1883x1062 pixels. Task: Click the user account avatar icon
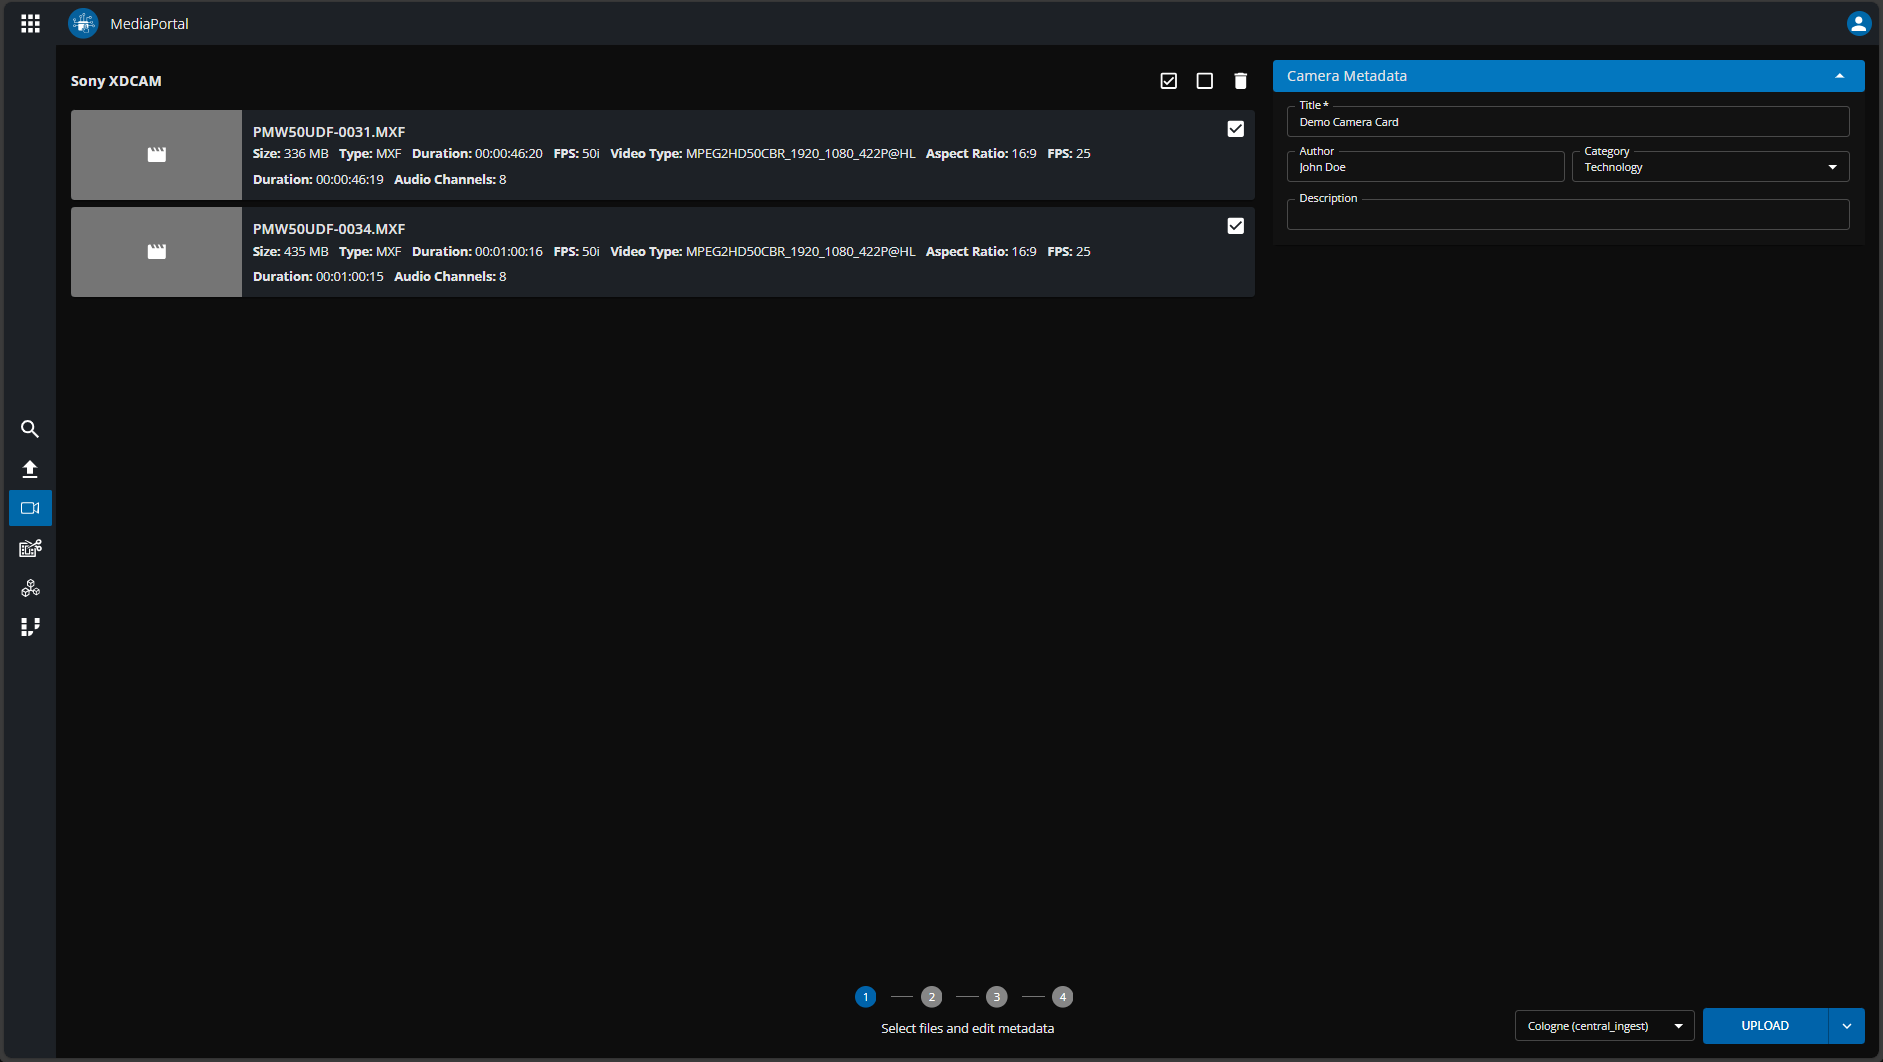(1858, 23)
